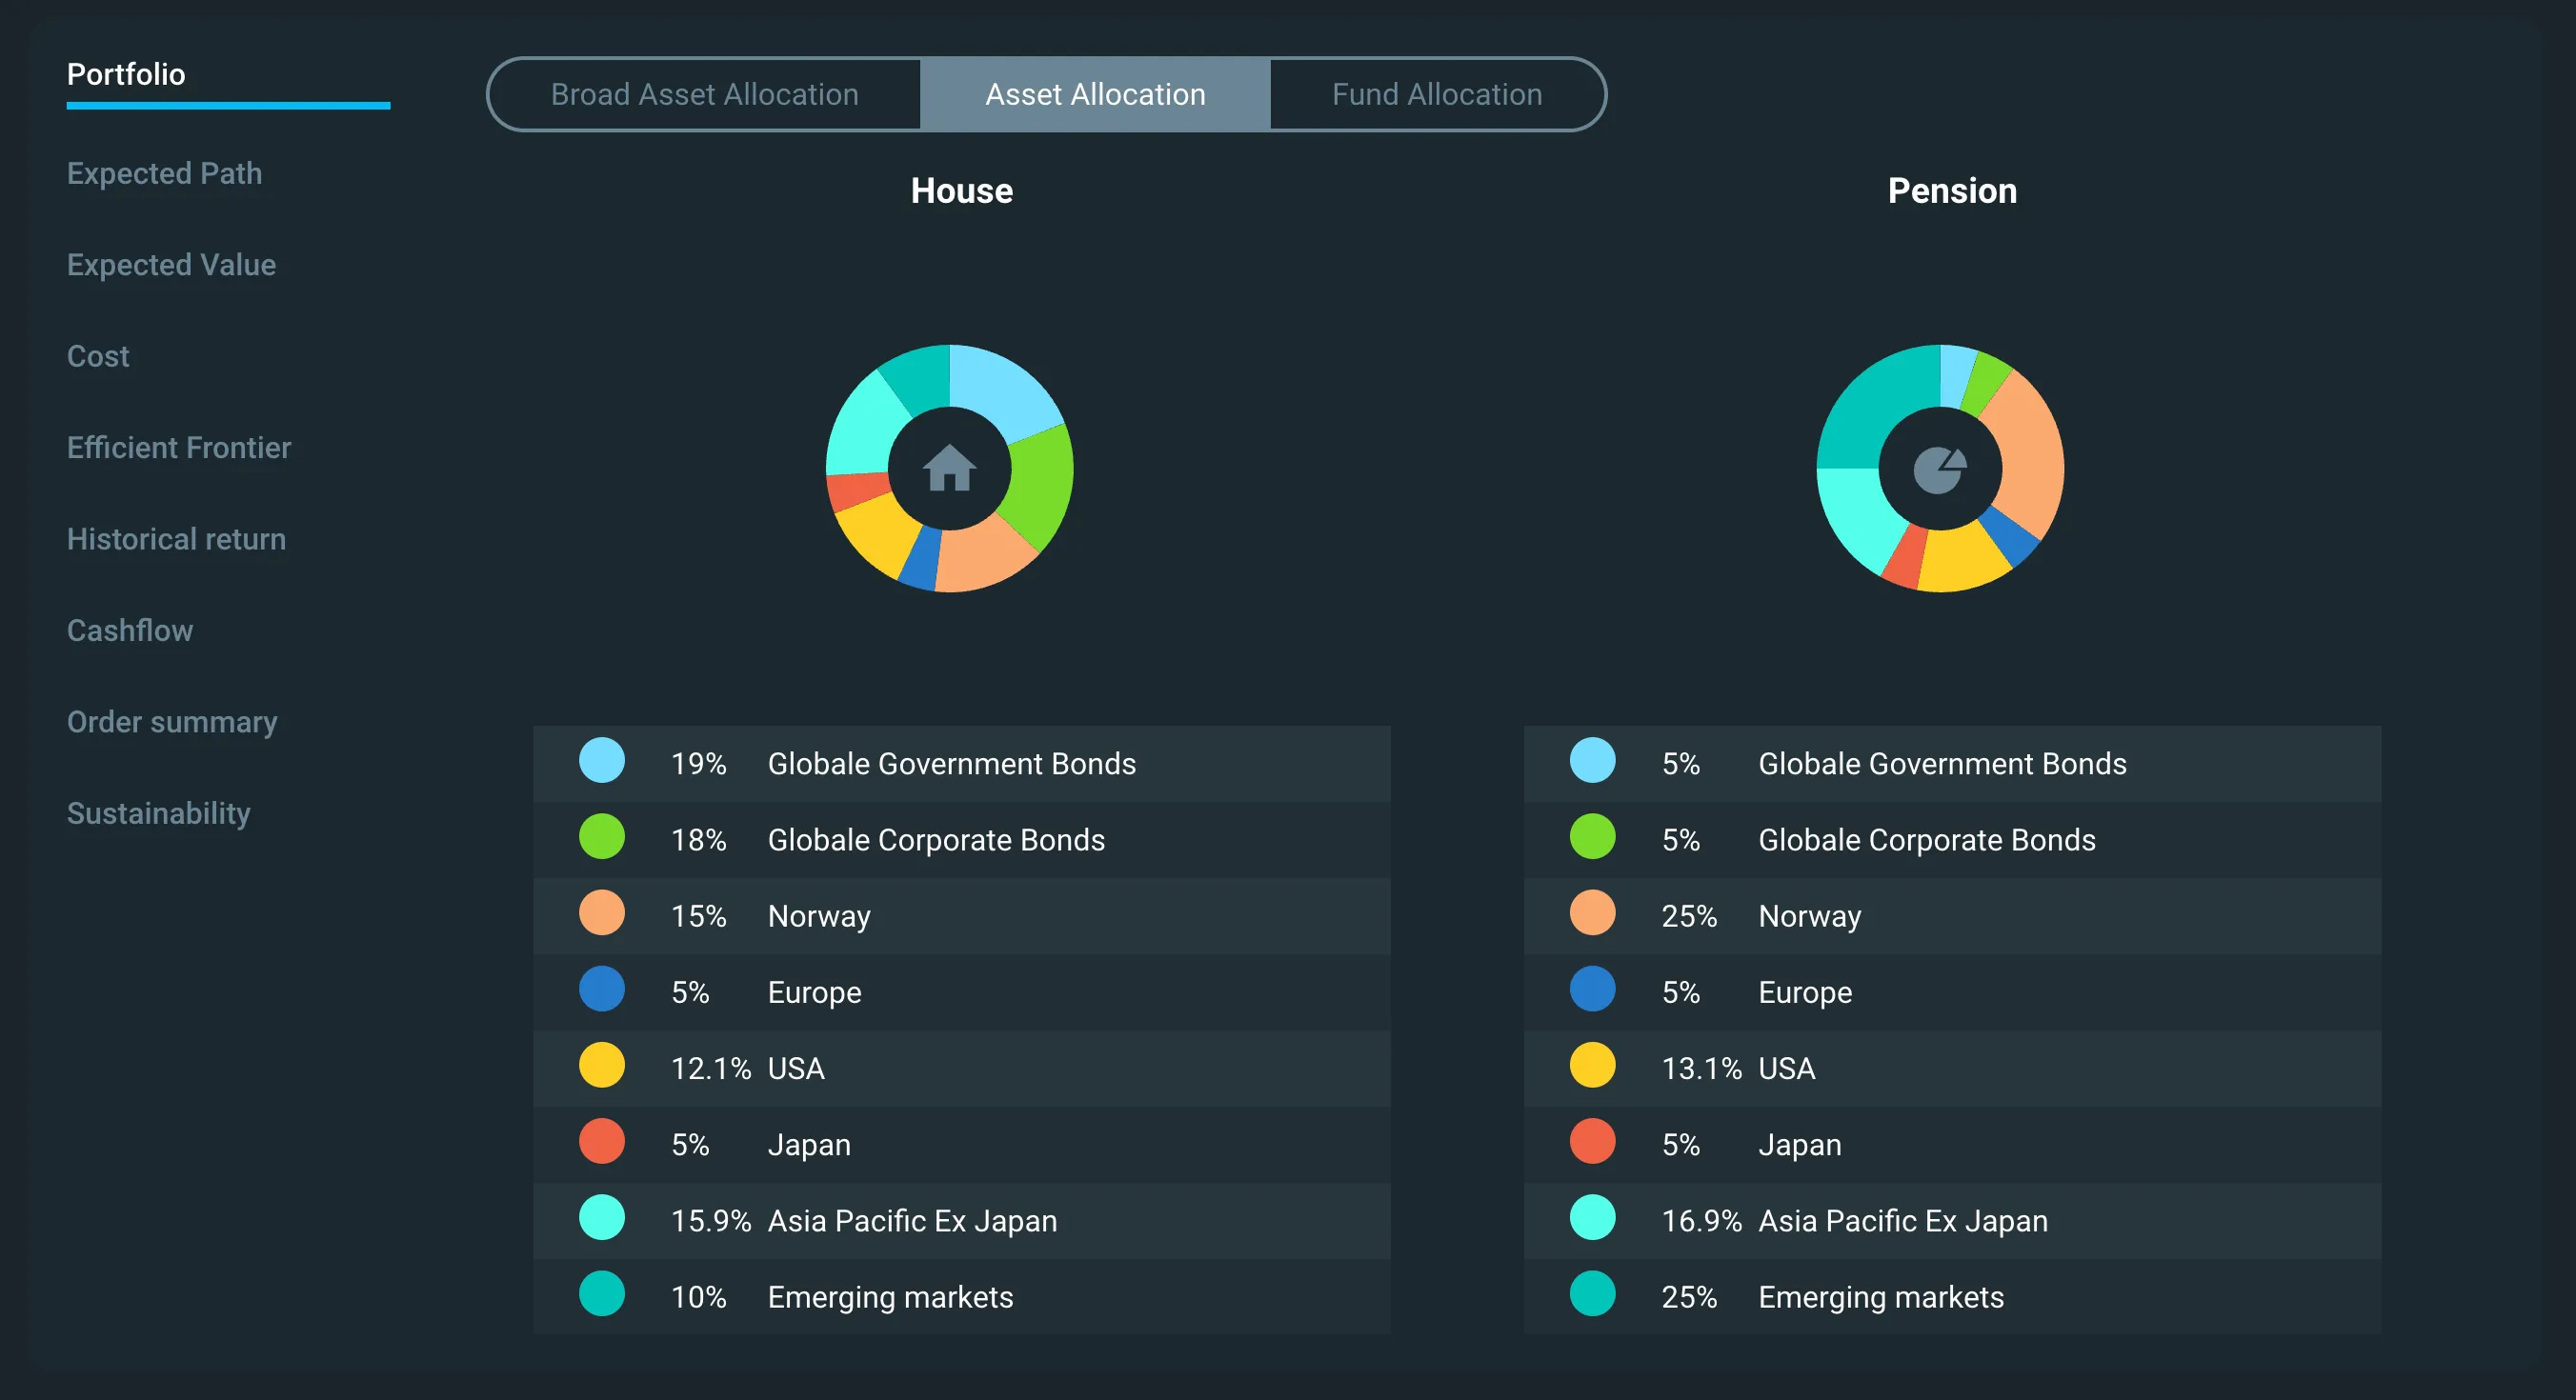Click Pension Europe blue swatch
The width and height of the screenshot is (2576, 1400).
click(x=1593, y=989)
